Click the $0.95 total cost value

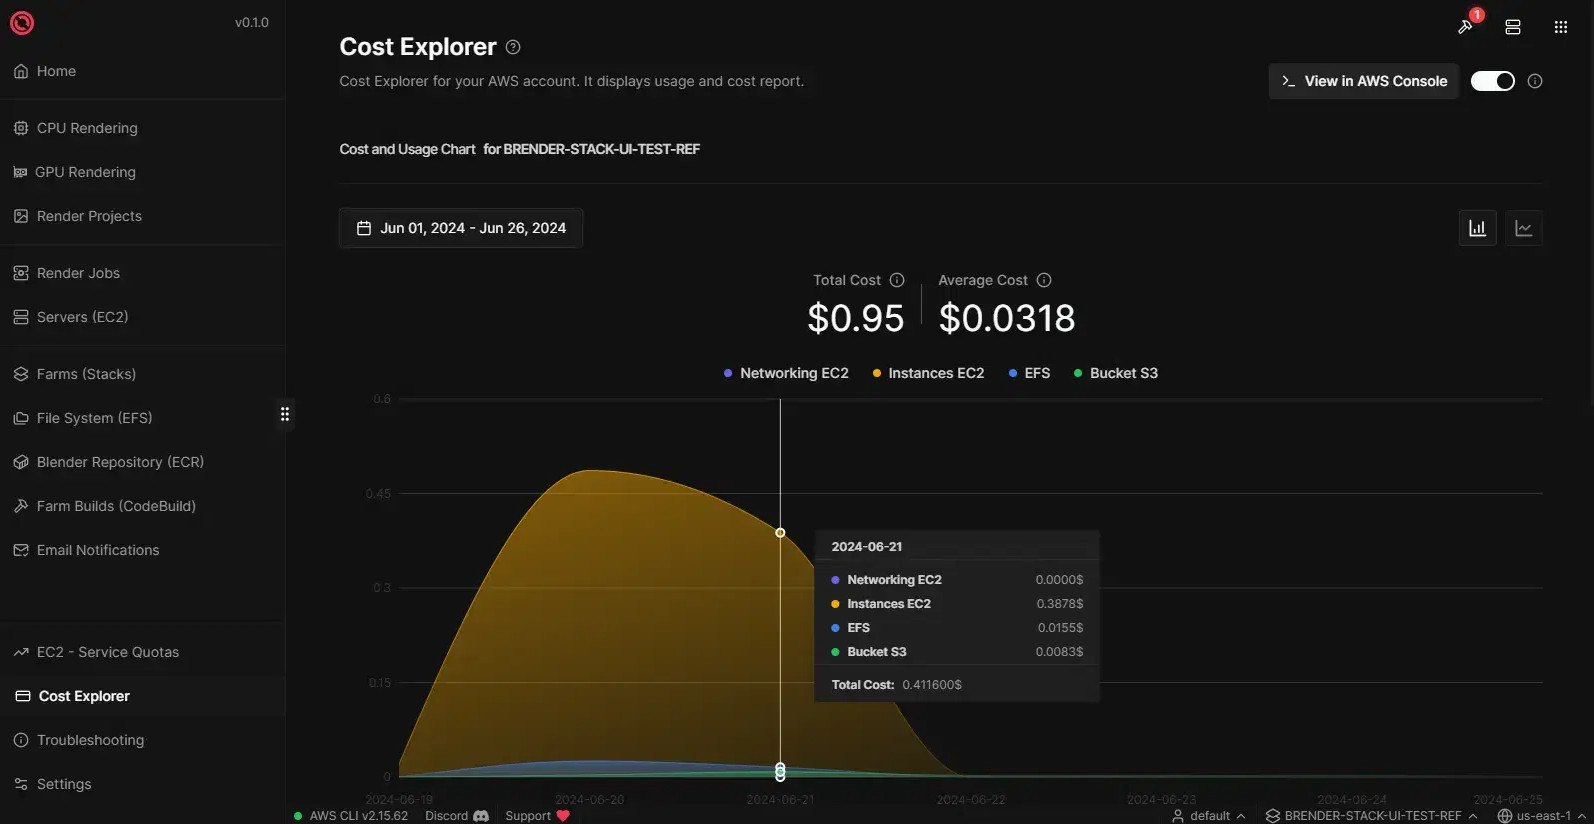pos(856,318)
